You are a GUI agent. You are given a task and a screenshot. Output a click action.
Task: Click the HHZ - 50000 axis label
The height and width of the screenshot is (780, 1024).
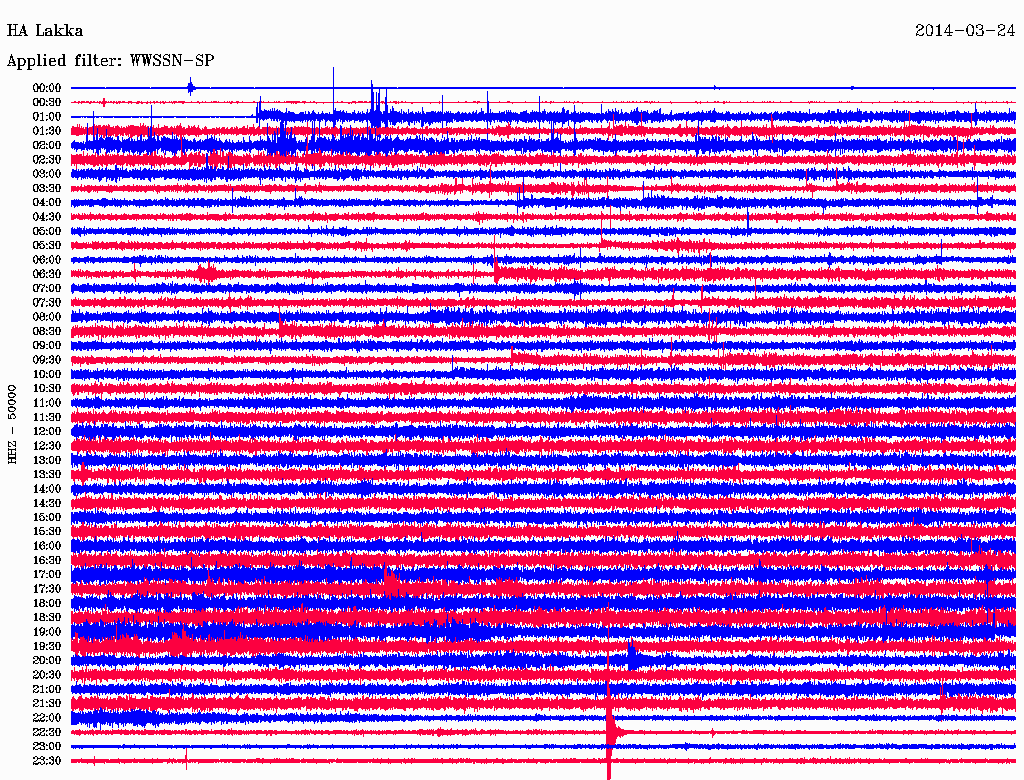tap(12, 425)
